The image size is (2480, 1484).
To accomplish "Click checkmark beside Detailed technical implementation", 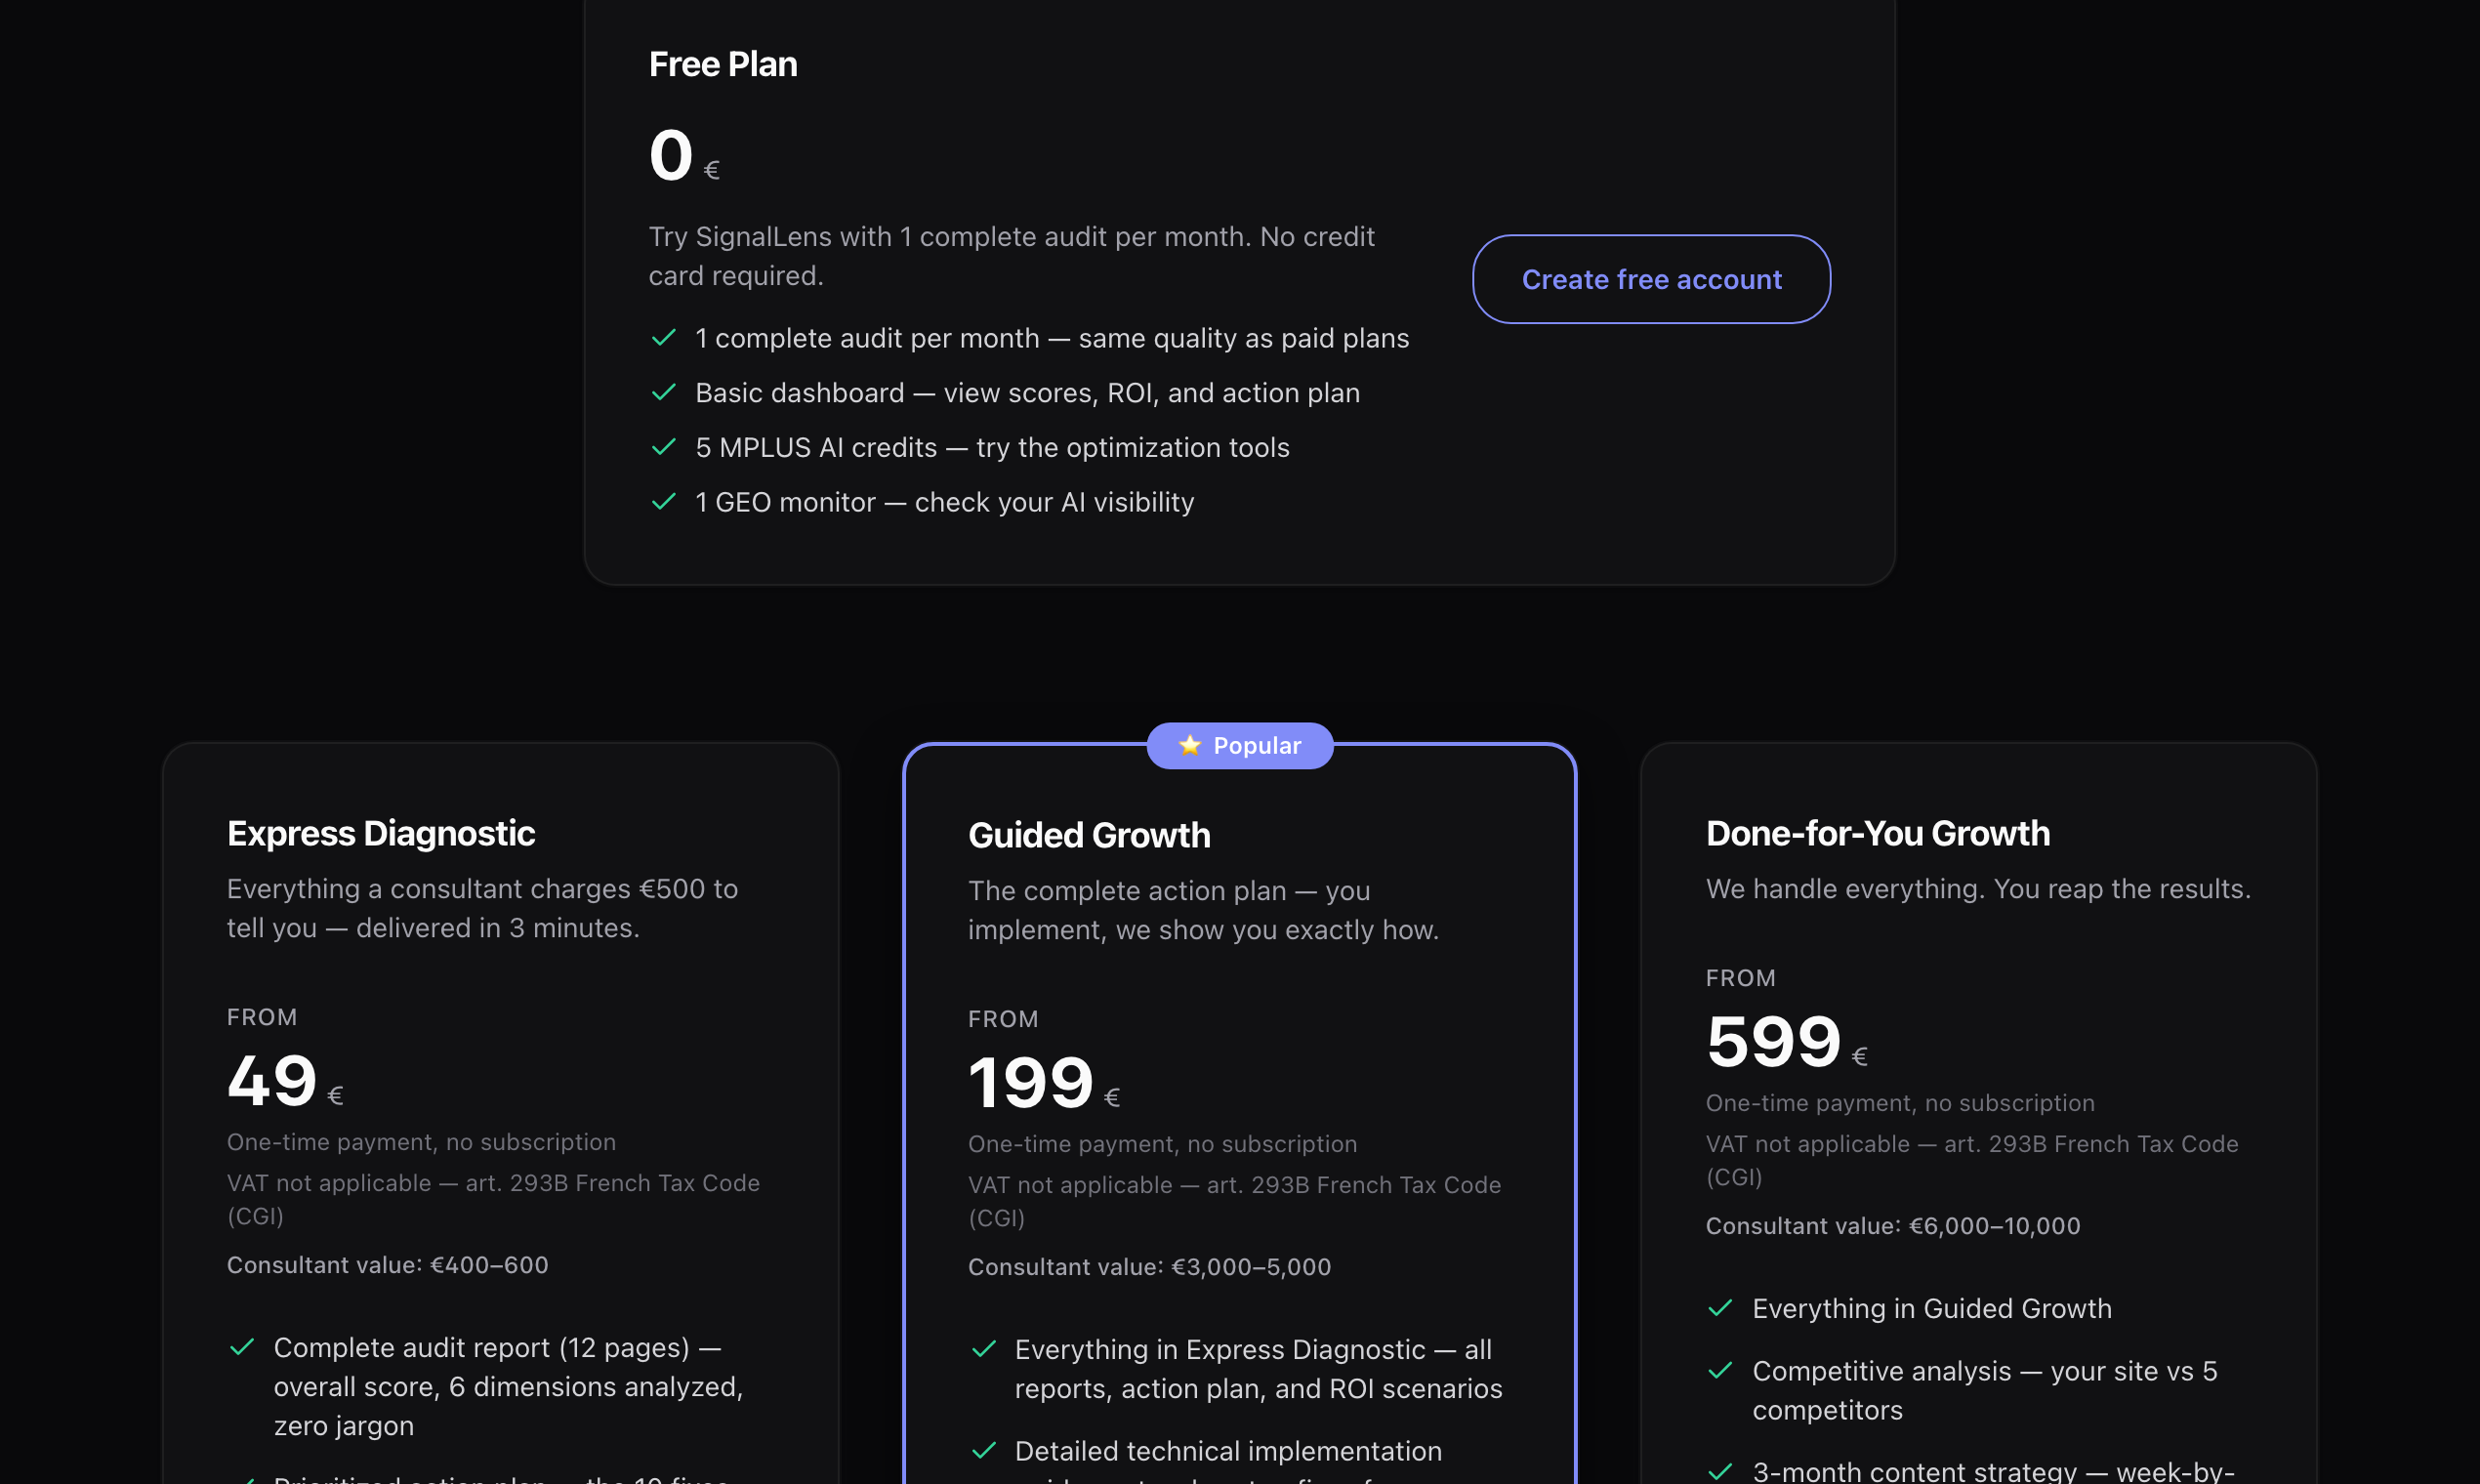I will [x=984, y=1450].
